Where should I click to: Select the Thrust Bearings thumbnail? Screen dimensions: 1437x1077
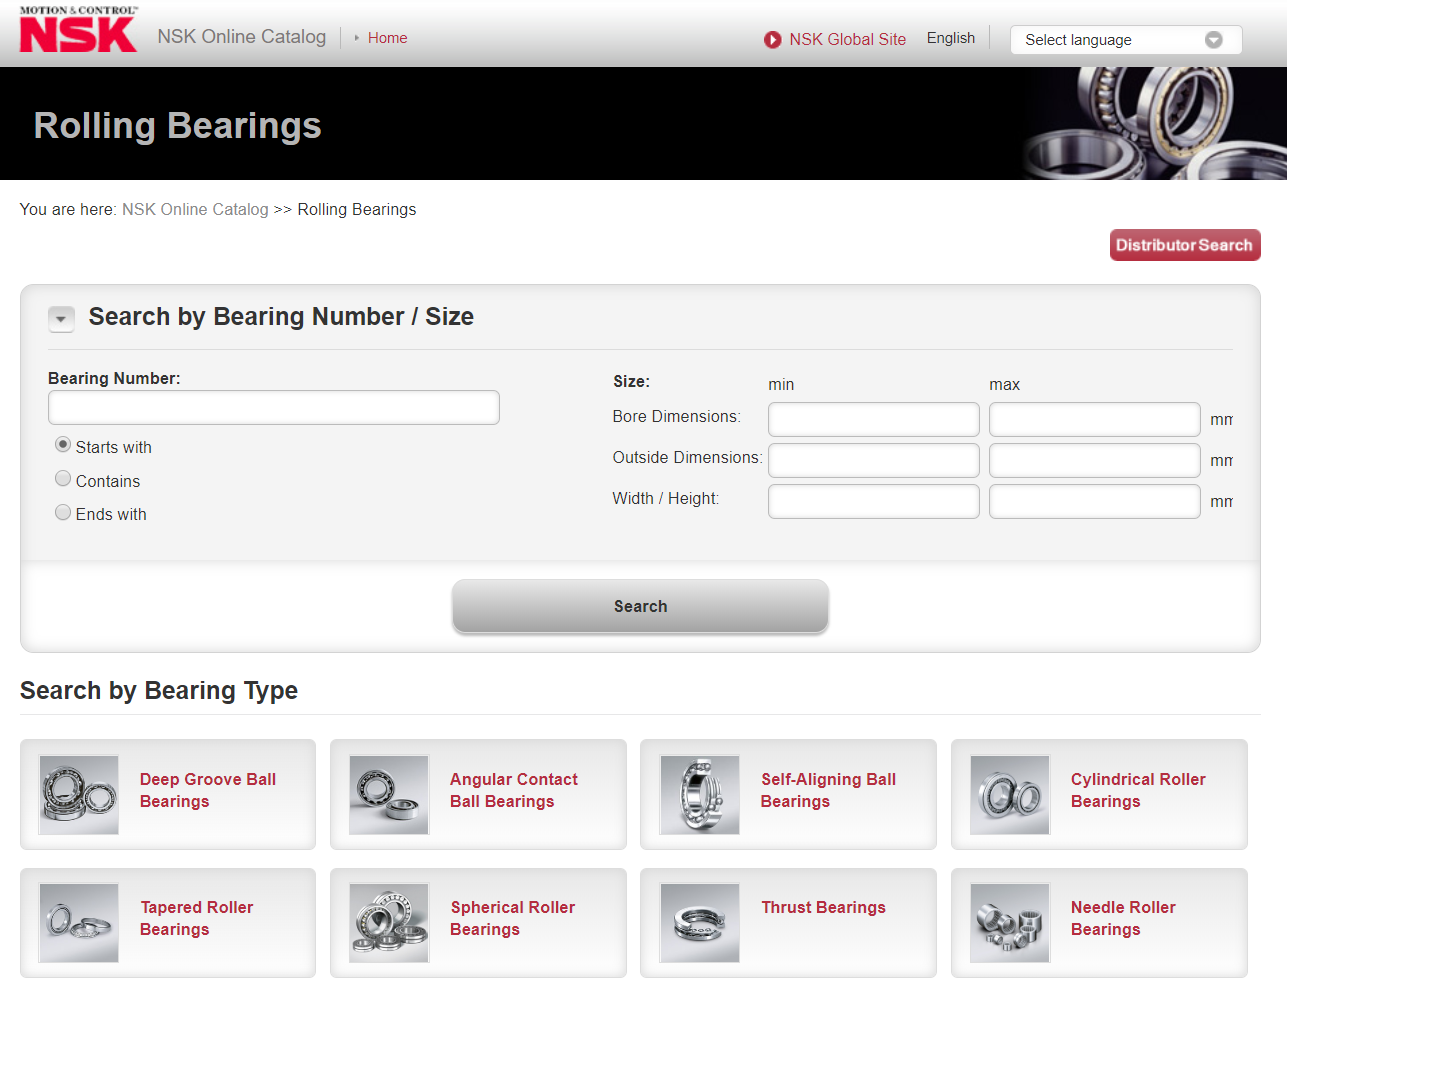[699, 922]
